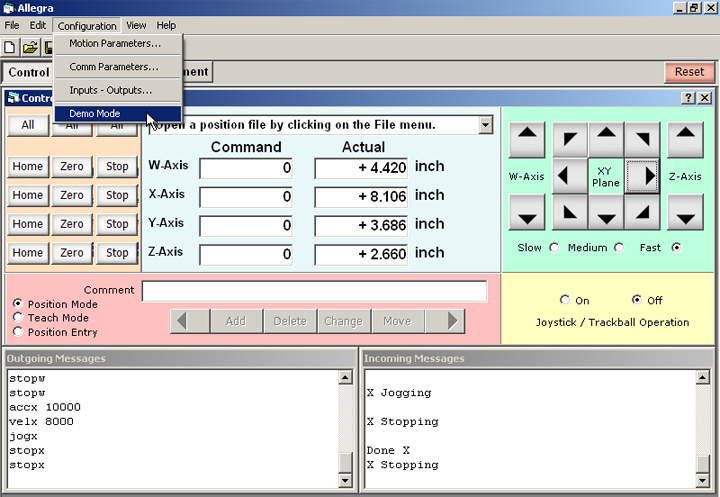Jog W-Axis down arrow button
720x497 pixels.
coord(527,212)
